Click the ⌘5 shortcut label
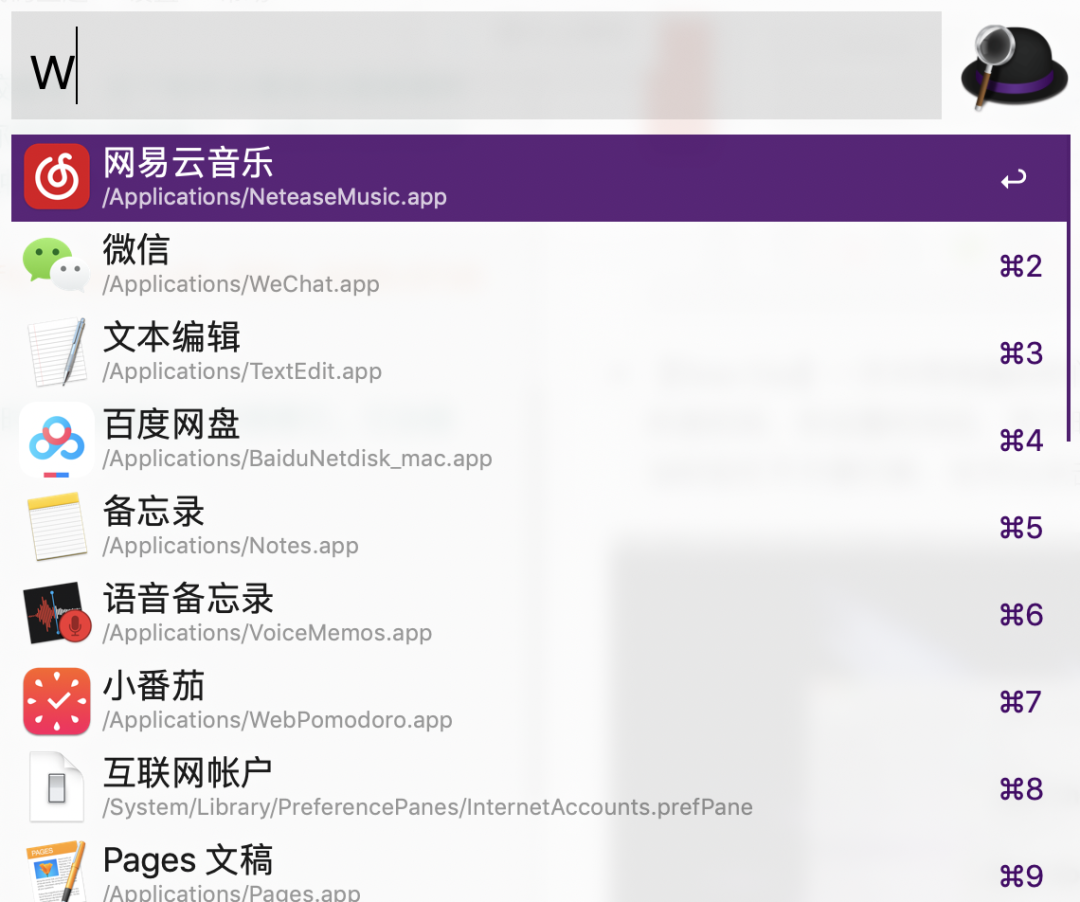Image resolution: width=1080 pixels, height=902 pixels. click(x=1021, y=528)
